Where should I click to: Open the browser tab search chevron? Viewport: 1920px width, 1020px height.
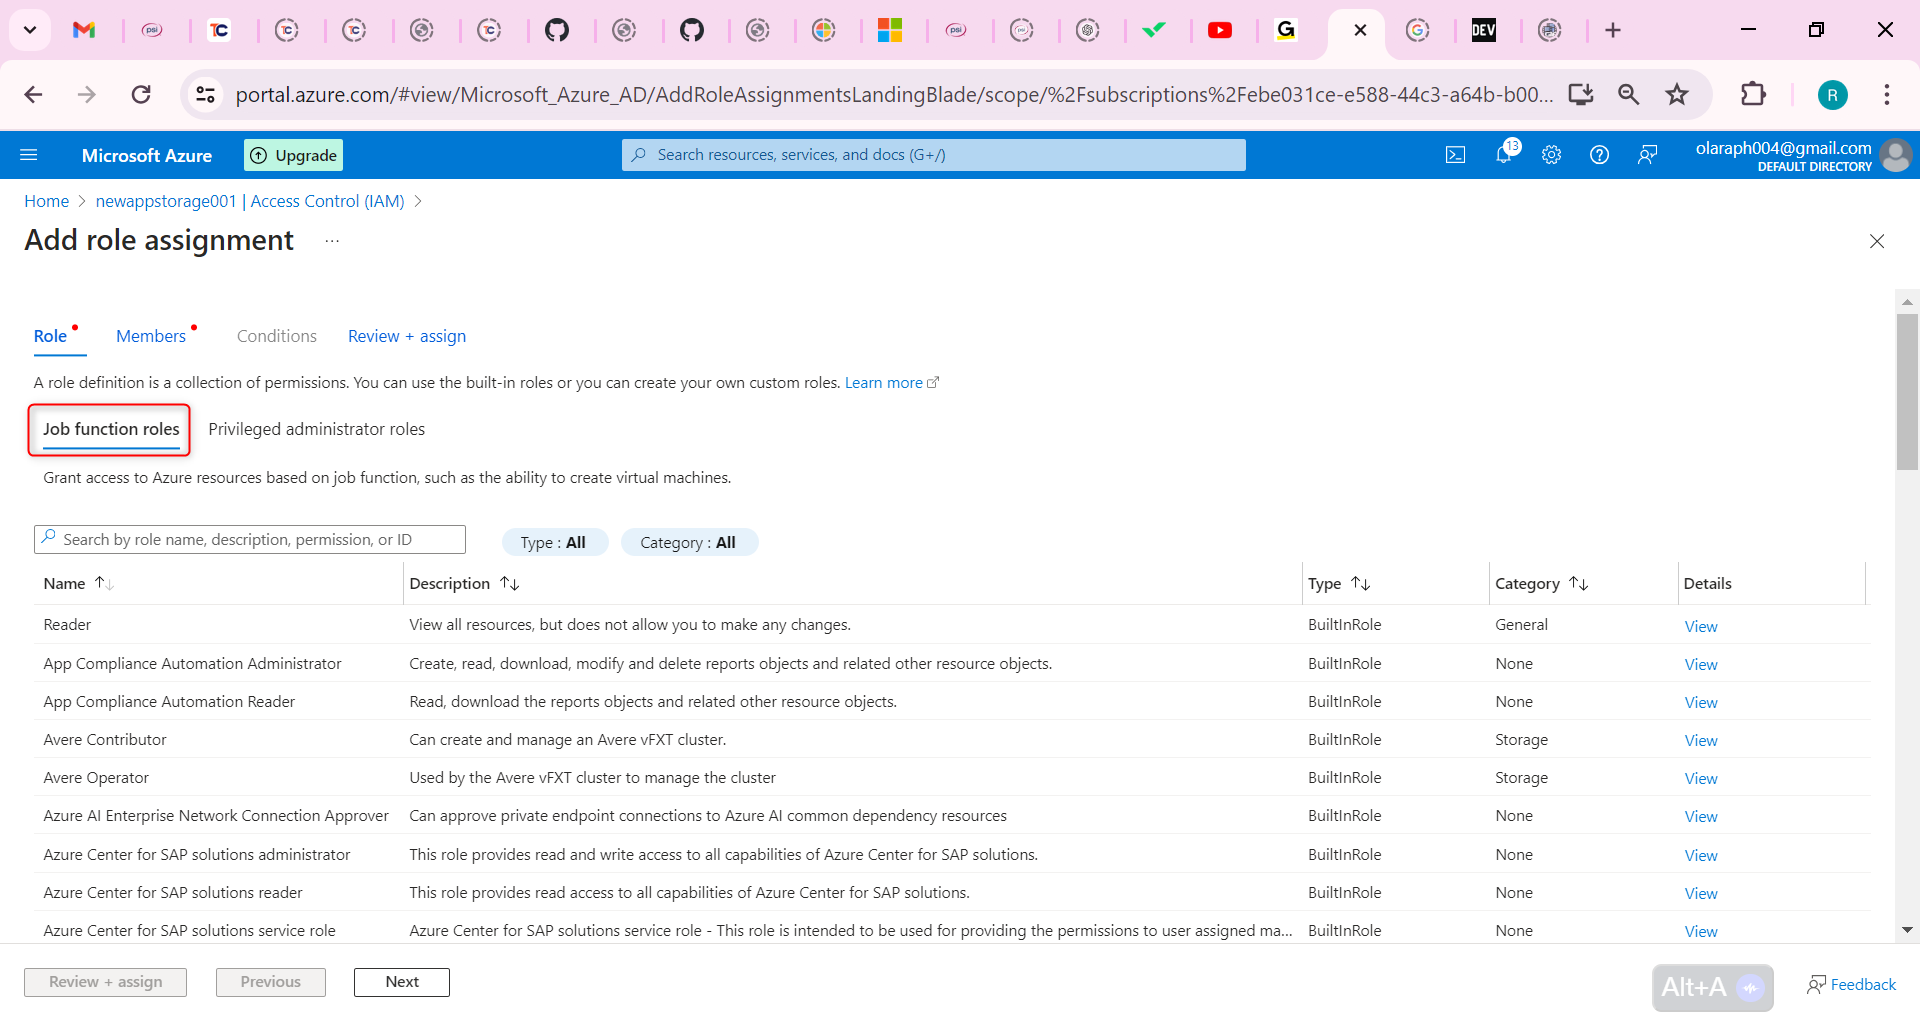pyautogui.click(x=29, y=30)
